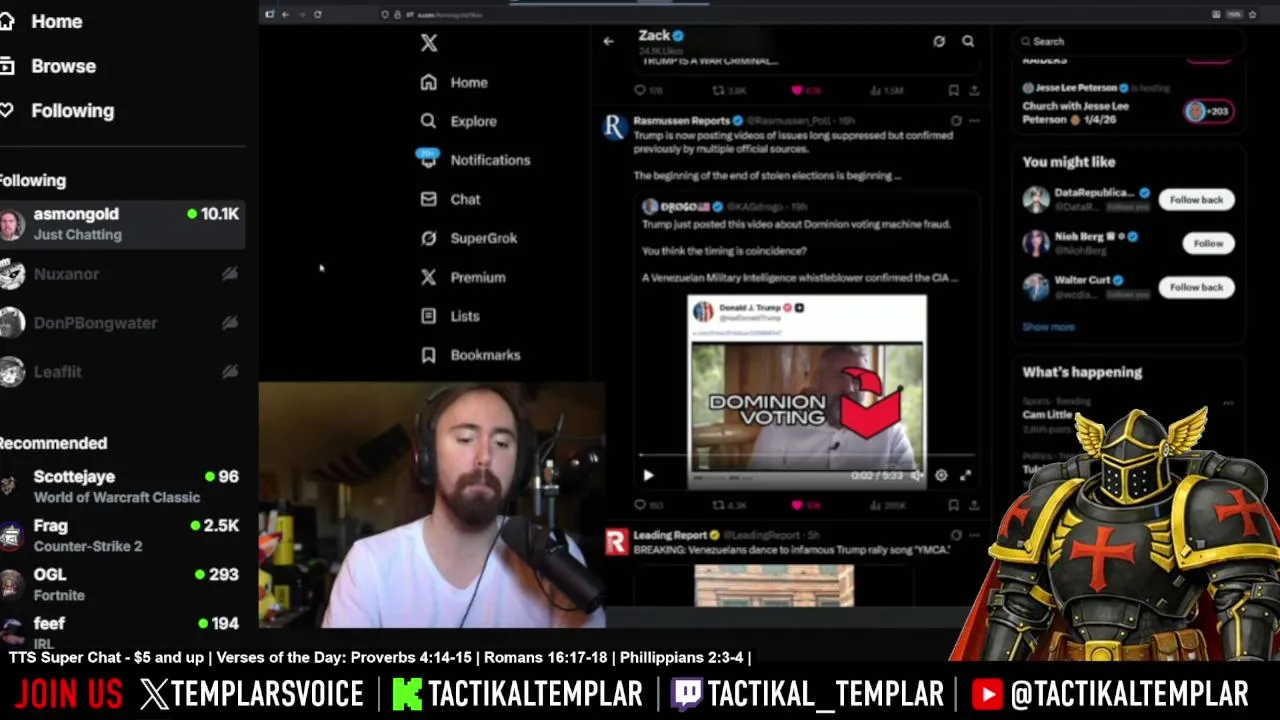Play the Dominion Voting video

pos(648,476)
